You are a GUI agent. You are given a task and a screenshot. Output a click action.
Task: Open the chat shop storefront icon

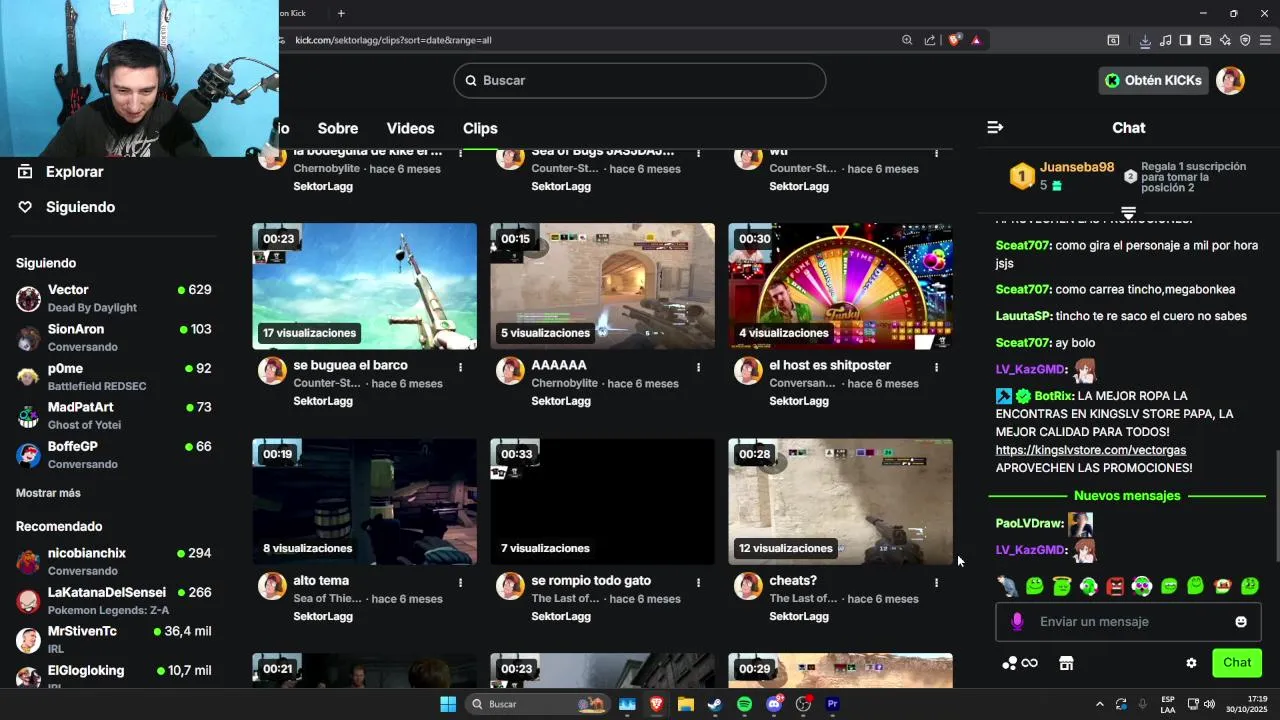point(1066,663)
